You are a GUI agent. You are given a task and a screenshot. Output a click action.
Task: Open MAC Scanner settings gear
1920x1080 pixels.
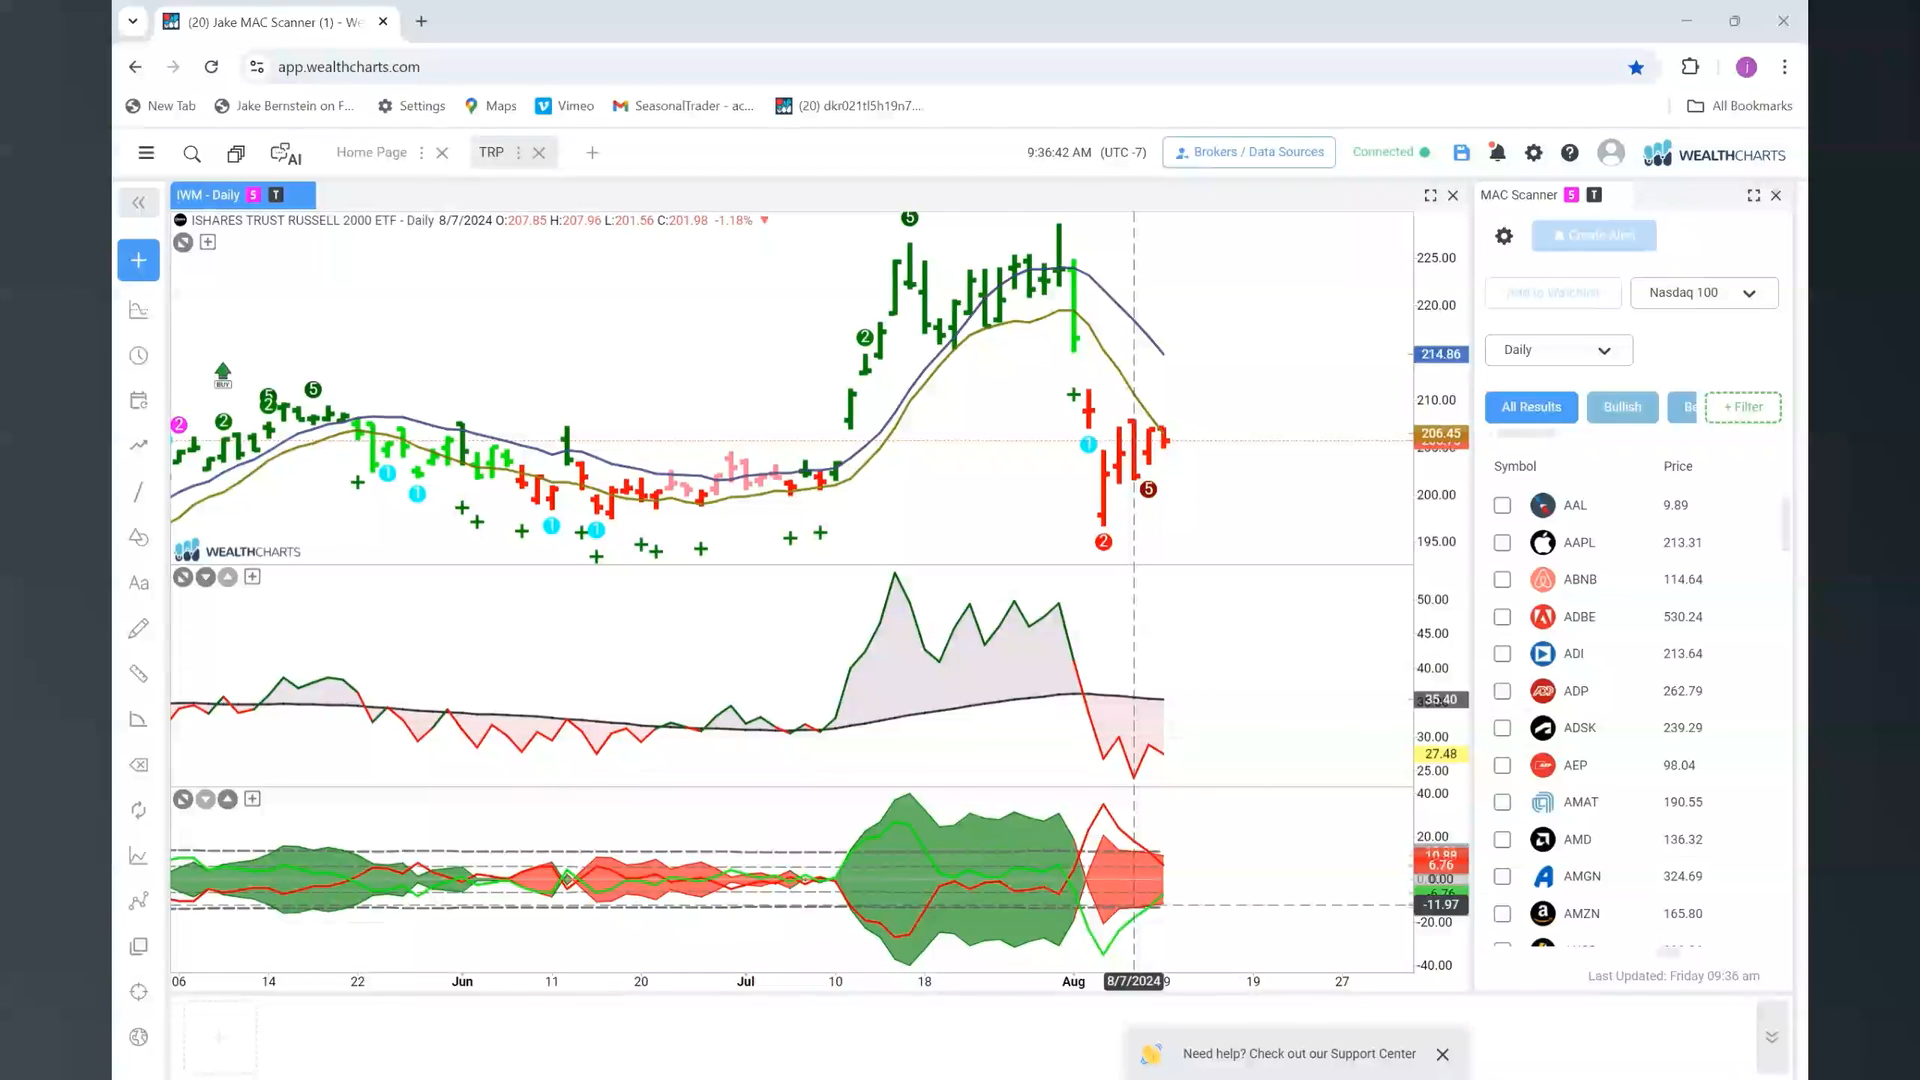1504,236
